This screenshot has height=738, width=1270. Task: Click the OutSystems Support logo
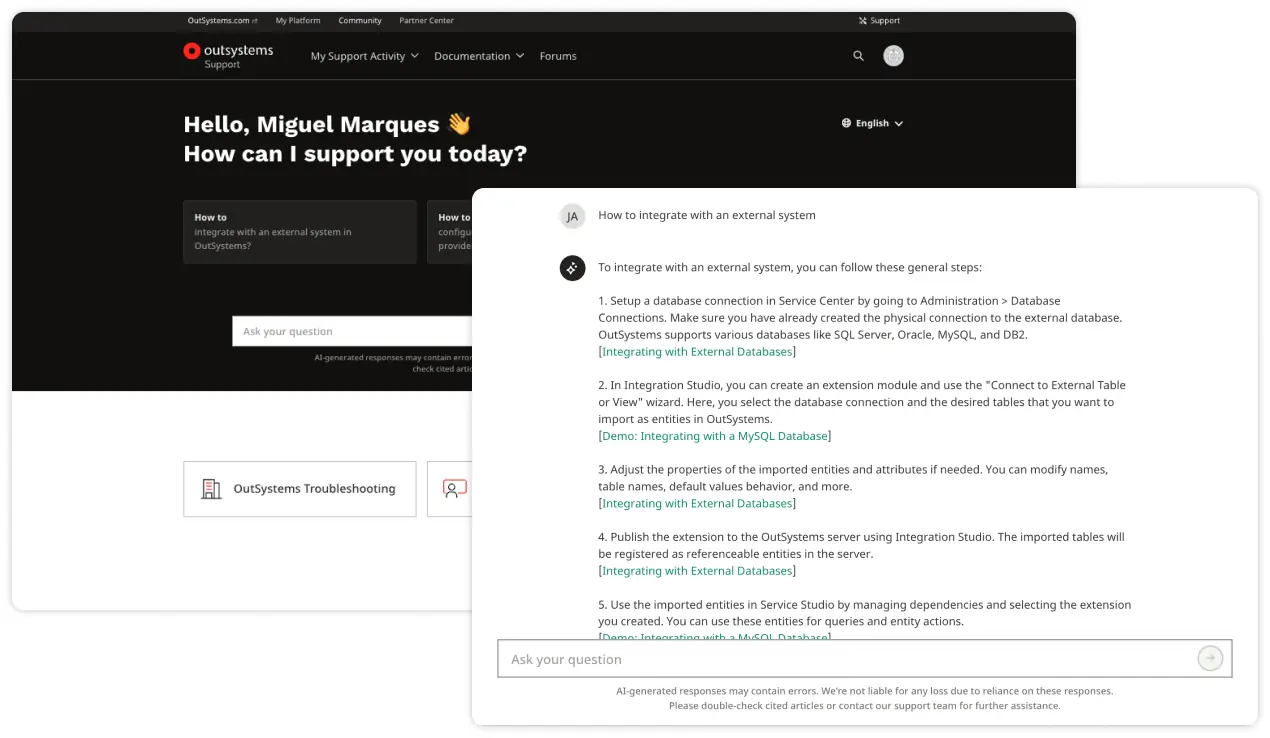click(229, 56)
